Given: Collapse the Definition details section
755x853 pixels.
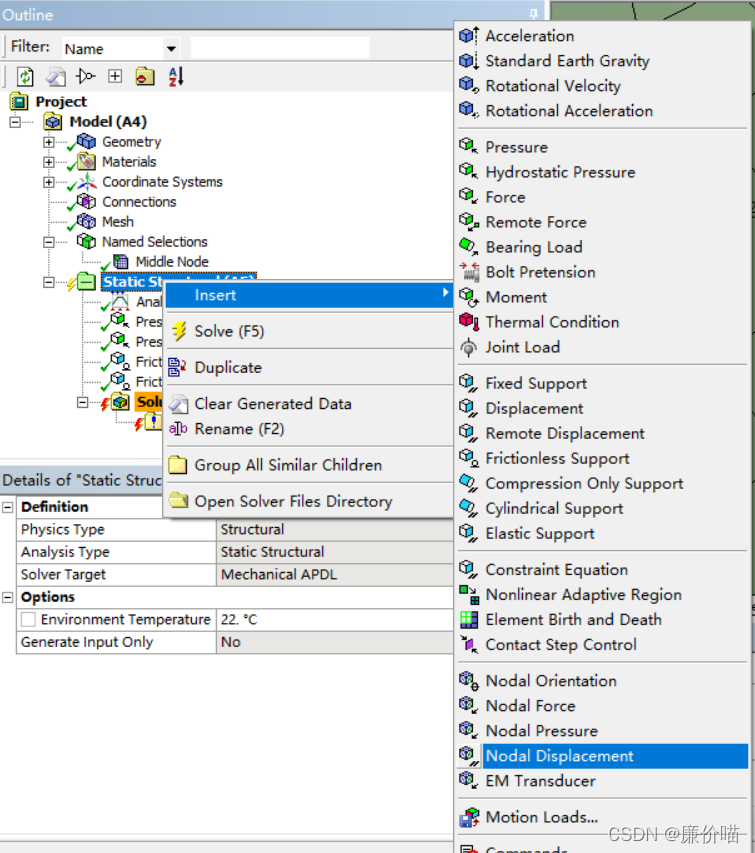Looking at the screenshot, I should (x=8, y=507).
